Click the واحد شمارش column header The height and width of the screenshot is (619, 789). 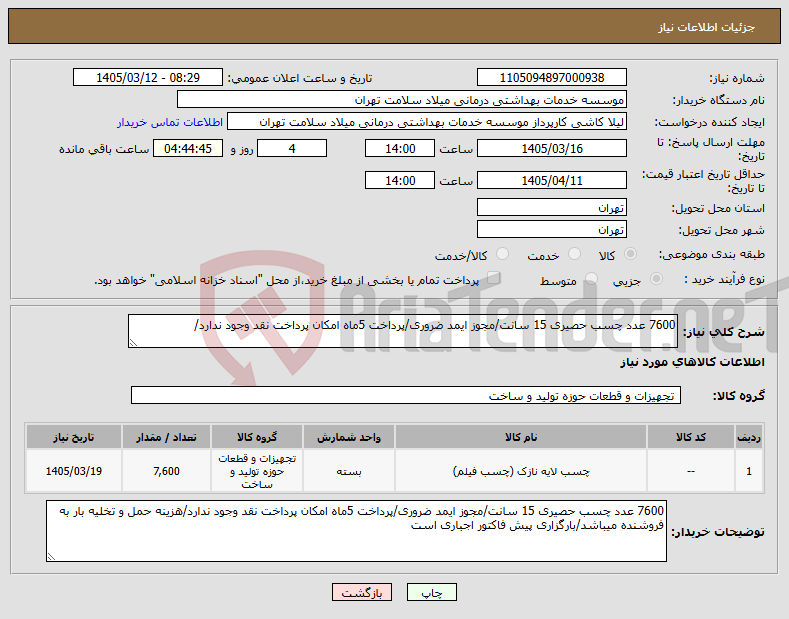pos(349,437)
